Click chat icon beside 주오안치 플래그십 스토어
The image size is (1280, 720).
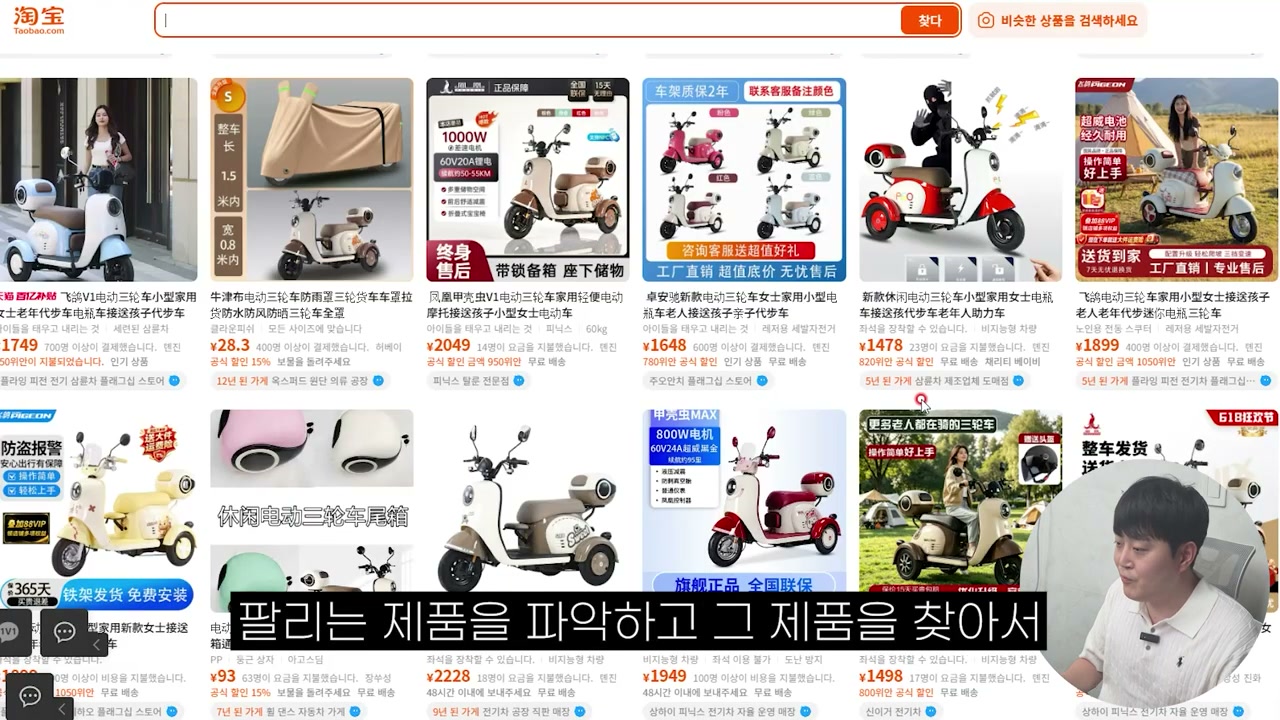(x=762, y=381)
